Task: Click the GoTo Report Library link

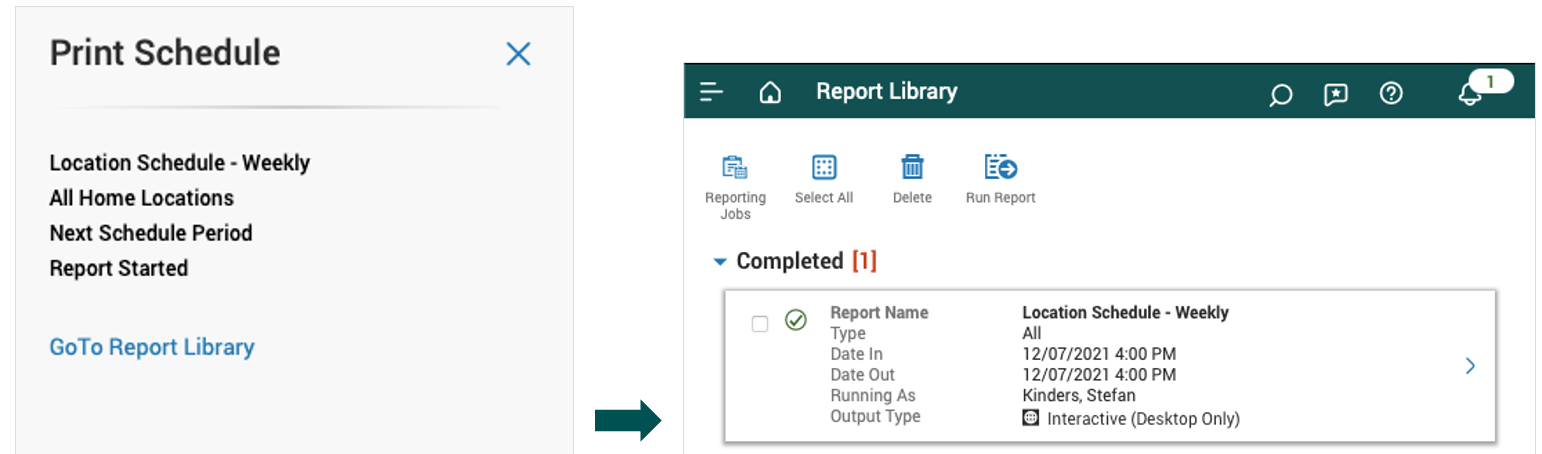Action: point(152,347)
